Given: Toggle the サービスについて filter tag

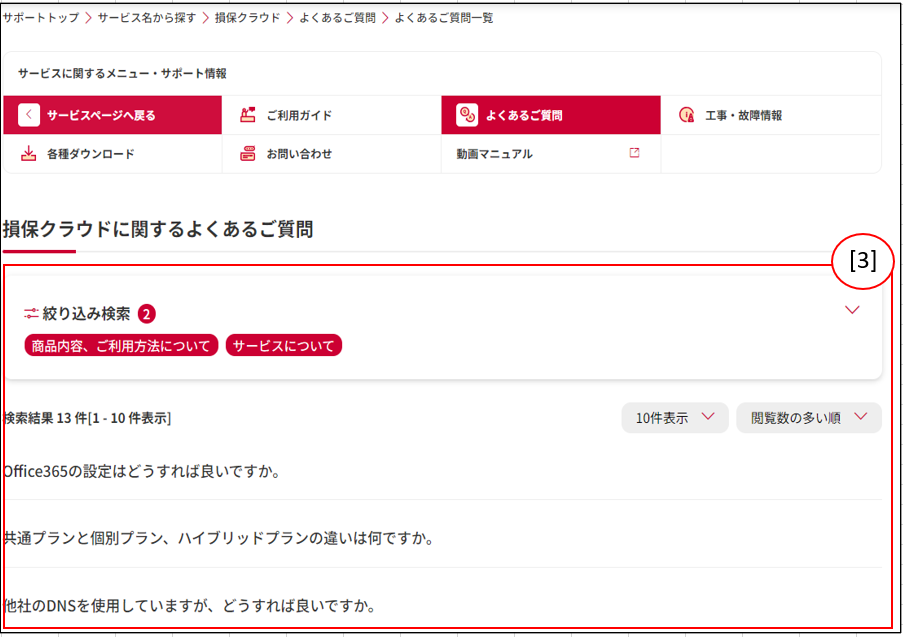Looking at the screenshot, I should point(284,346).
